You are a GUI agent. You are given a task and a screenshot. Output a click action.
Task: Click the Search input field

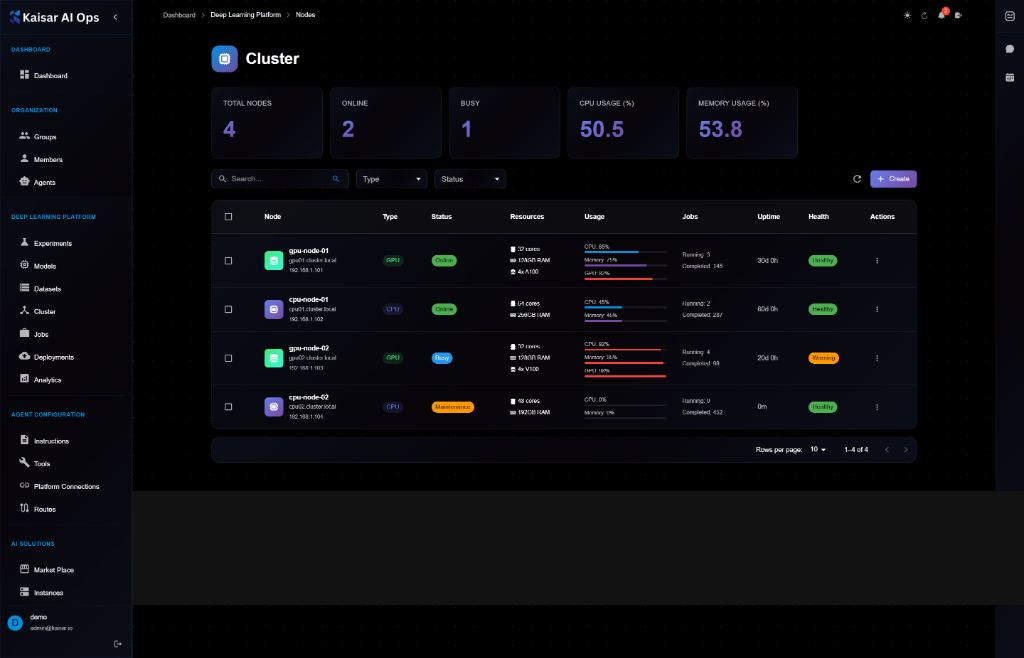point(275,178)
